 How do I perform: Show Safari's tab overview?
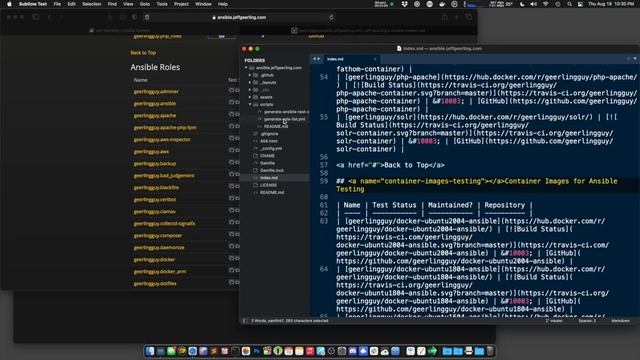pos(469,17)
